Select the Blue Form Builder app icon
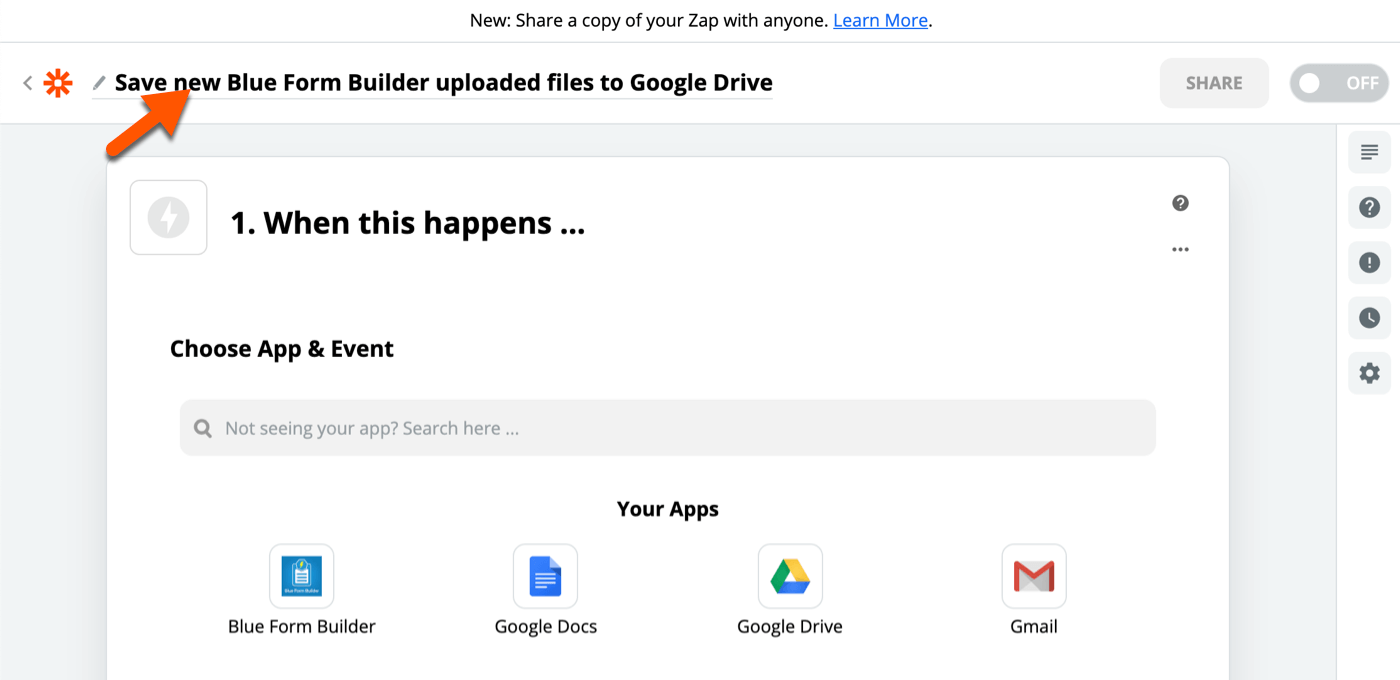The width and height of the screenshot is (1400, 680). click(301, 576)
